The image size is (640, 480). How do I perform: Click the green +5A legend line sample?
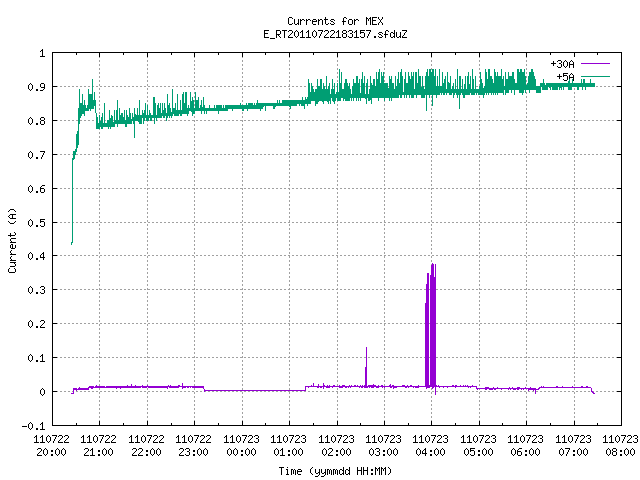[595, 76]
